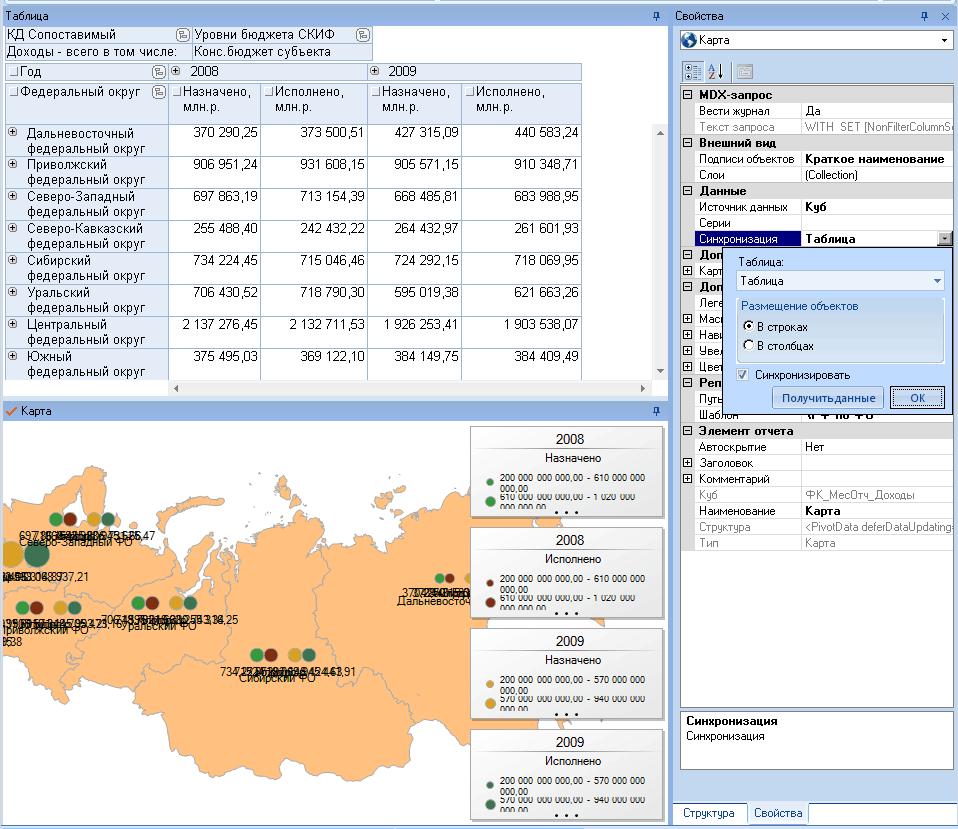Viewport: 958px width, 829px height.
Task: Click the filter icon beside КД Сопоставимый
Action: tap(182, 35)
